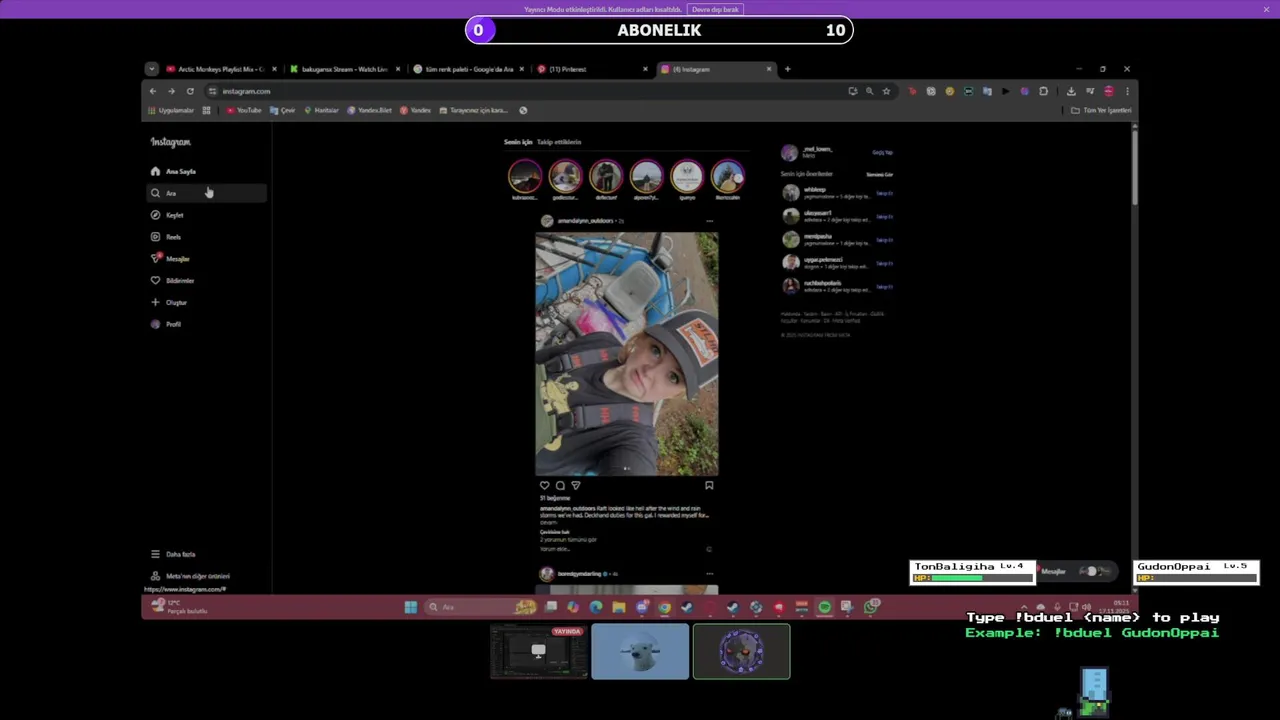This screenshot has height=720, width=1280.
Task: Open Uygulamalar apps shortcut
Action: point(171,110)
